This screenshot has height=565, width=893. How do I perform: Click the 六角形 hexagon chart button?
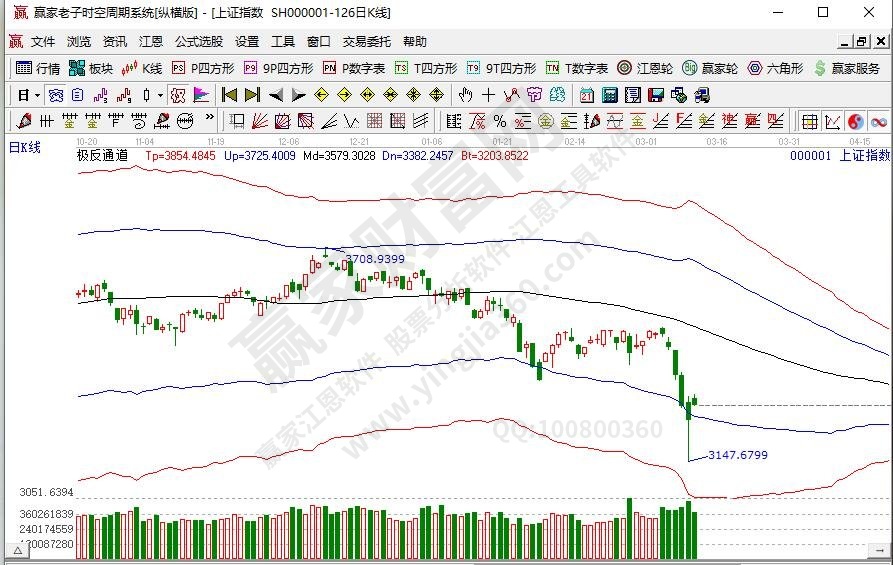[776, 68]
